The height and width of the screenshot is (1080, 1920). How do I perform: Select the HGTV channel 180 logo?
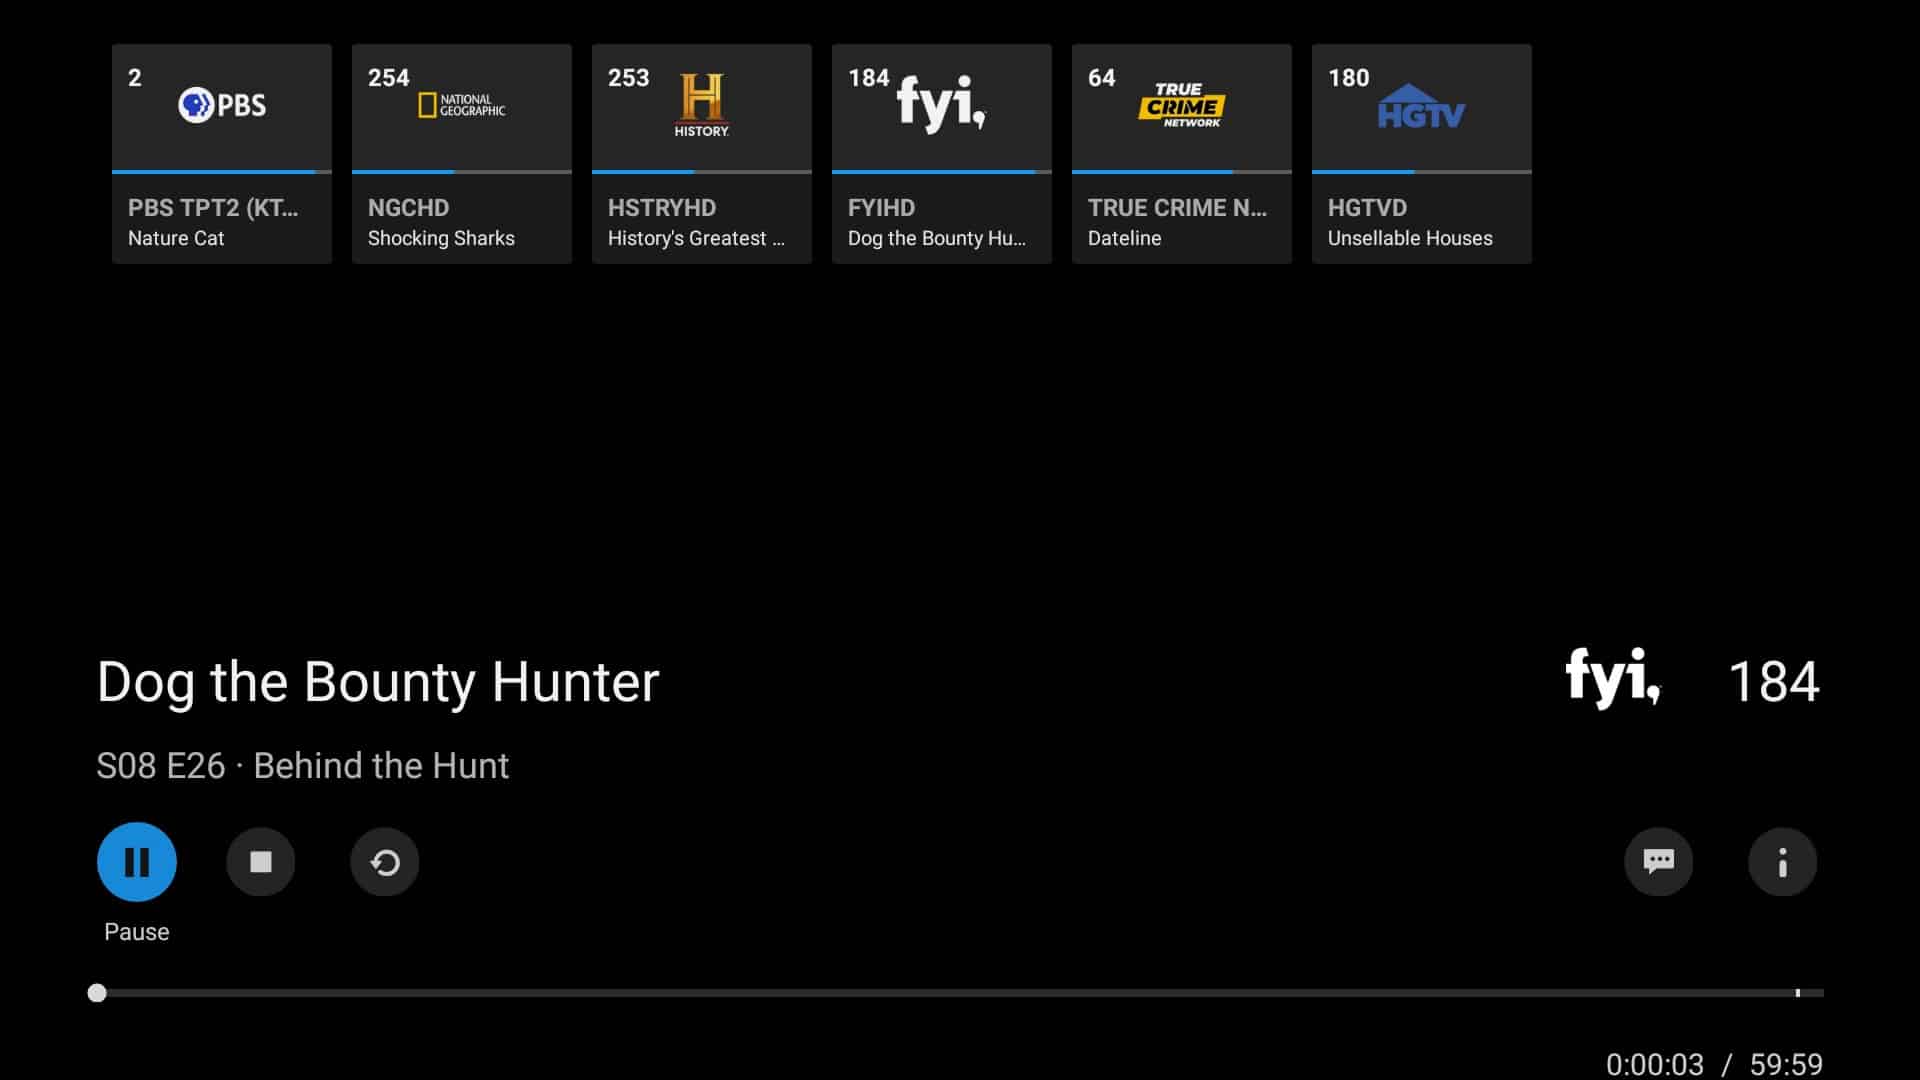point(1421,107)
